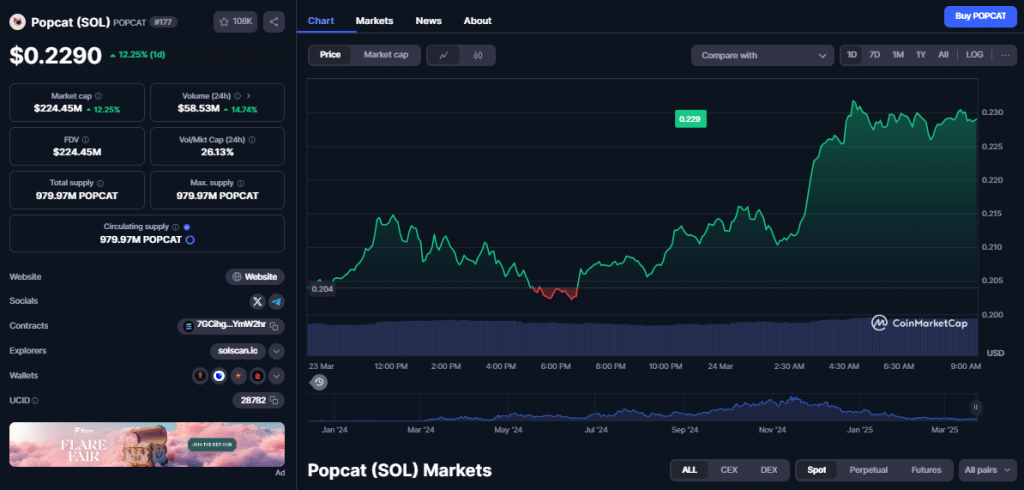Select the Price chart toggle

coord(330,55)
